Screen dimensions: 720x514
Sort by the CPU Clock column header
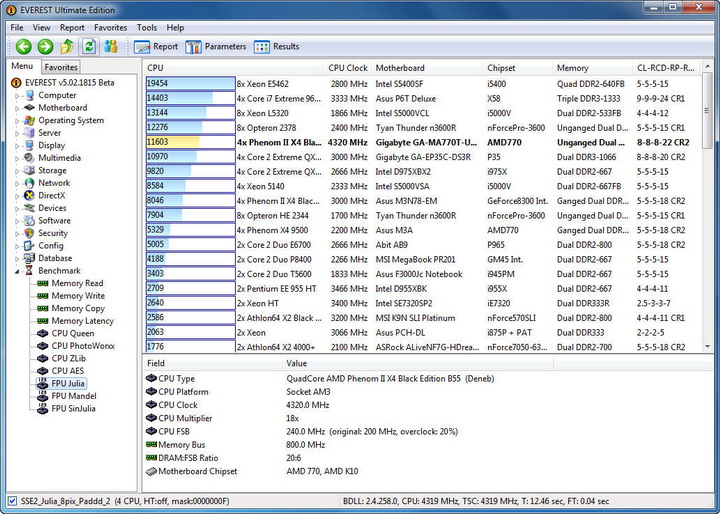click(348, 68)
